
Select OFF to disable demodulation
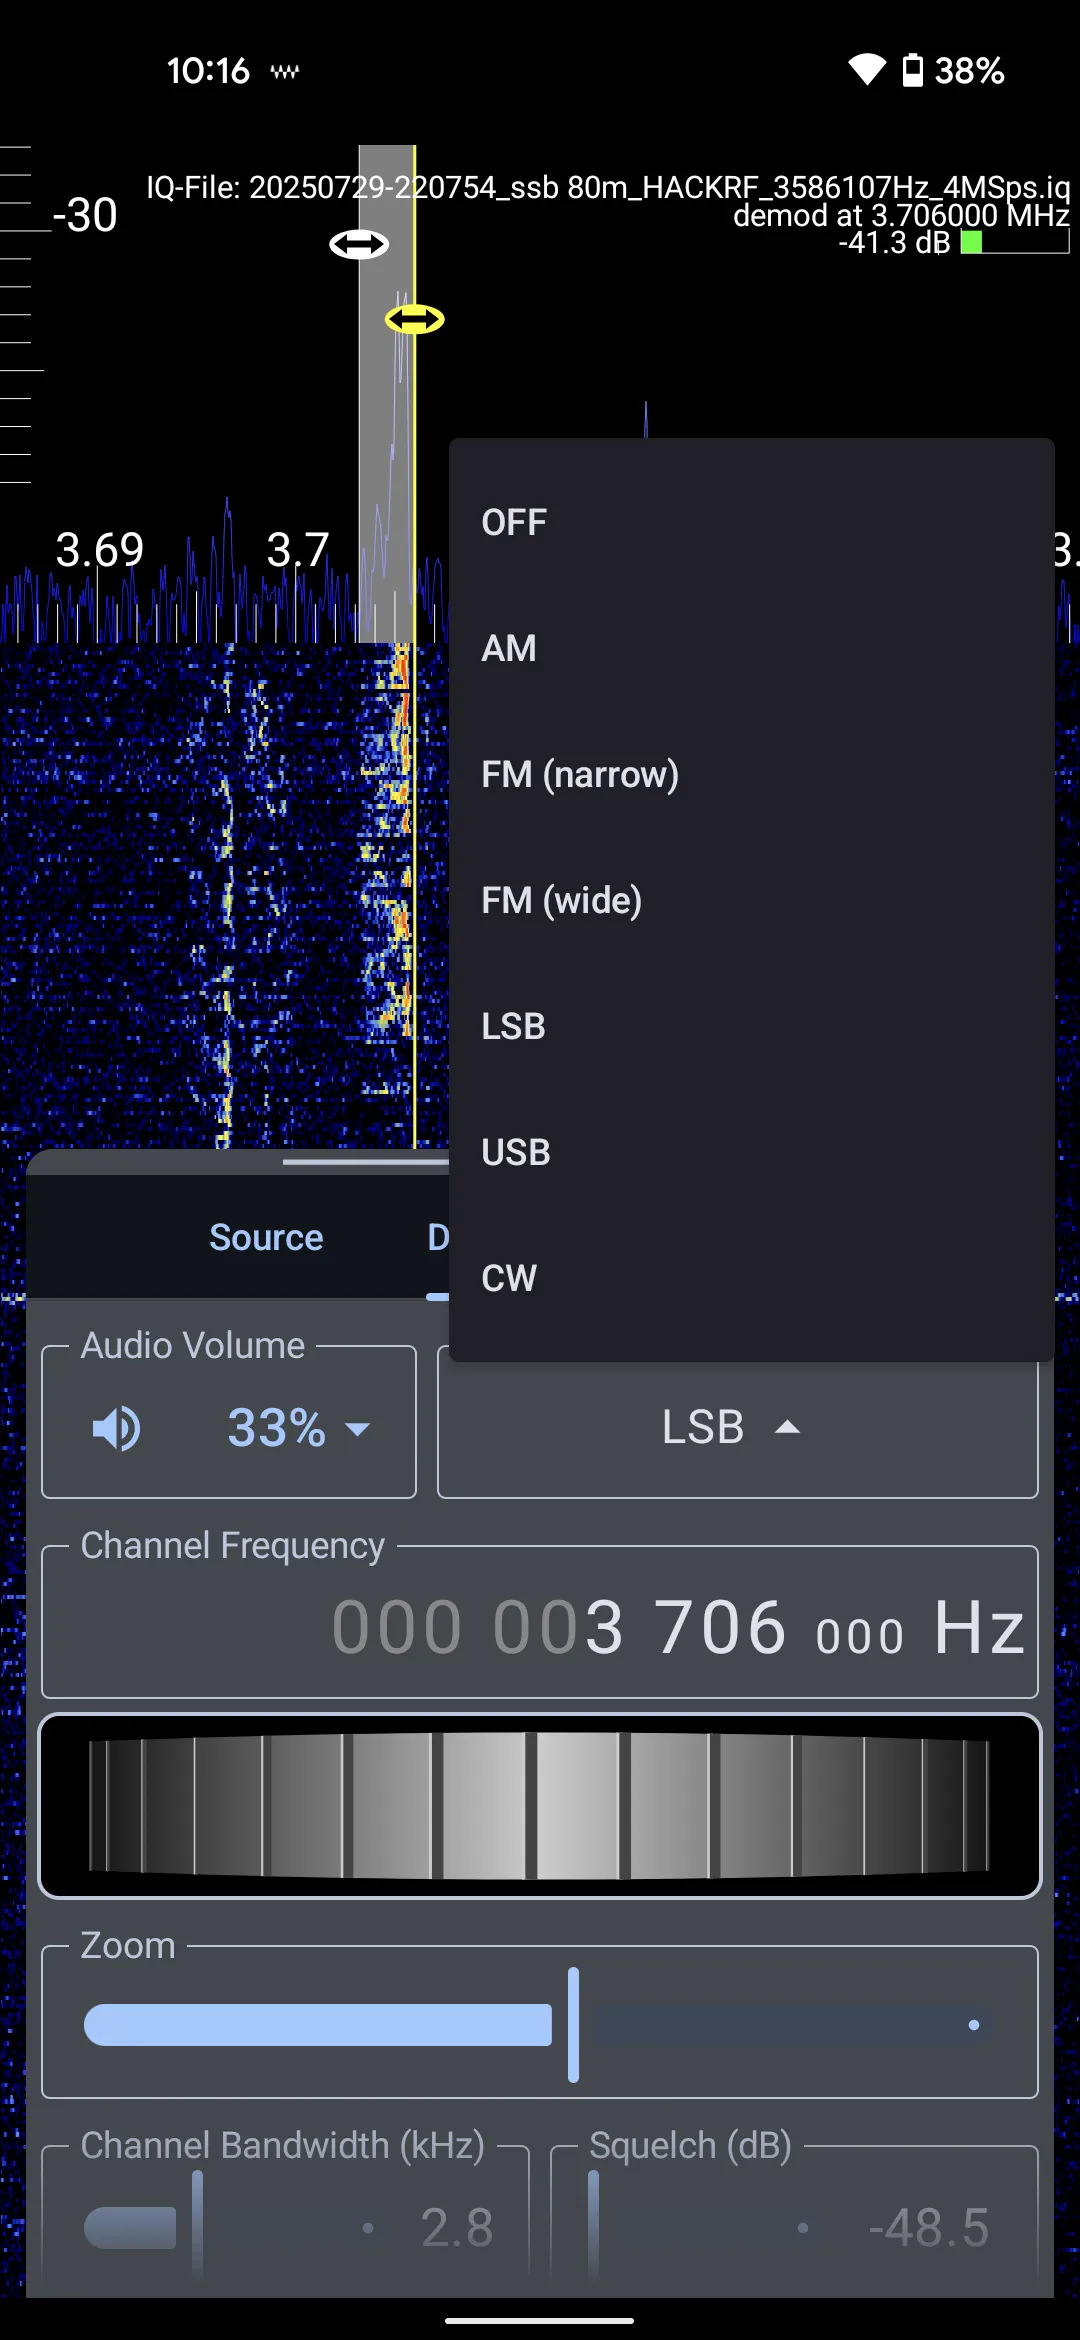click(514, 522)
